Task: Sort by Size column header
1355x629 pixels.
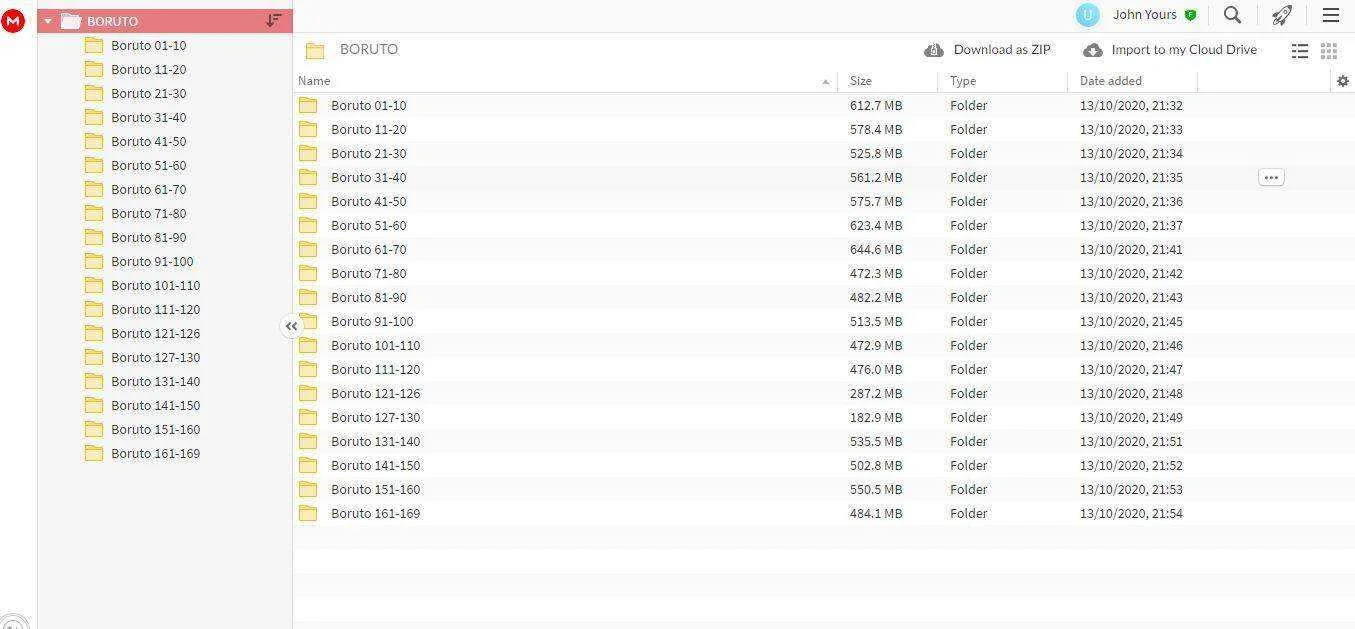Action: [860, 81]
